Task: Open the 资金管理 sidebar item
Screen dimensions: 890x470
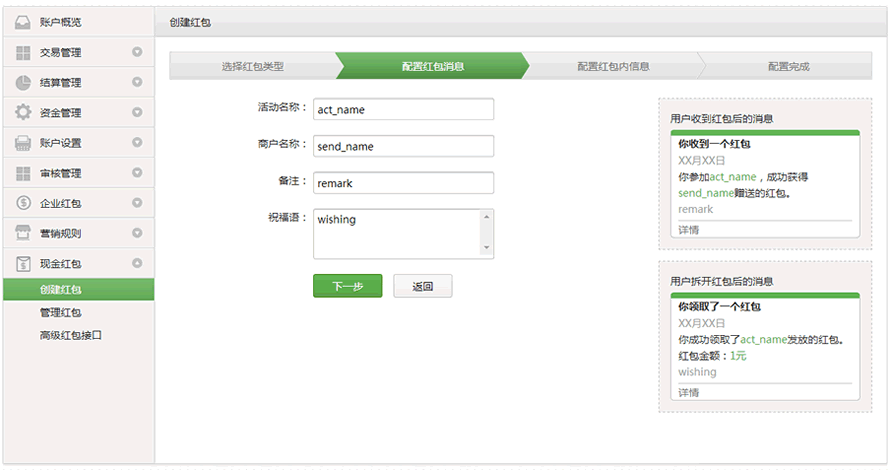Action: pyautogui.click(x=78, y=112)
